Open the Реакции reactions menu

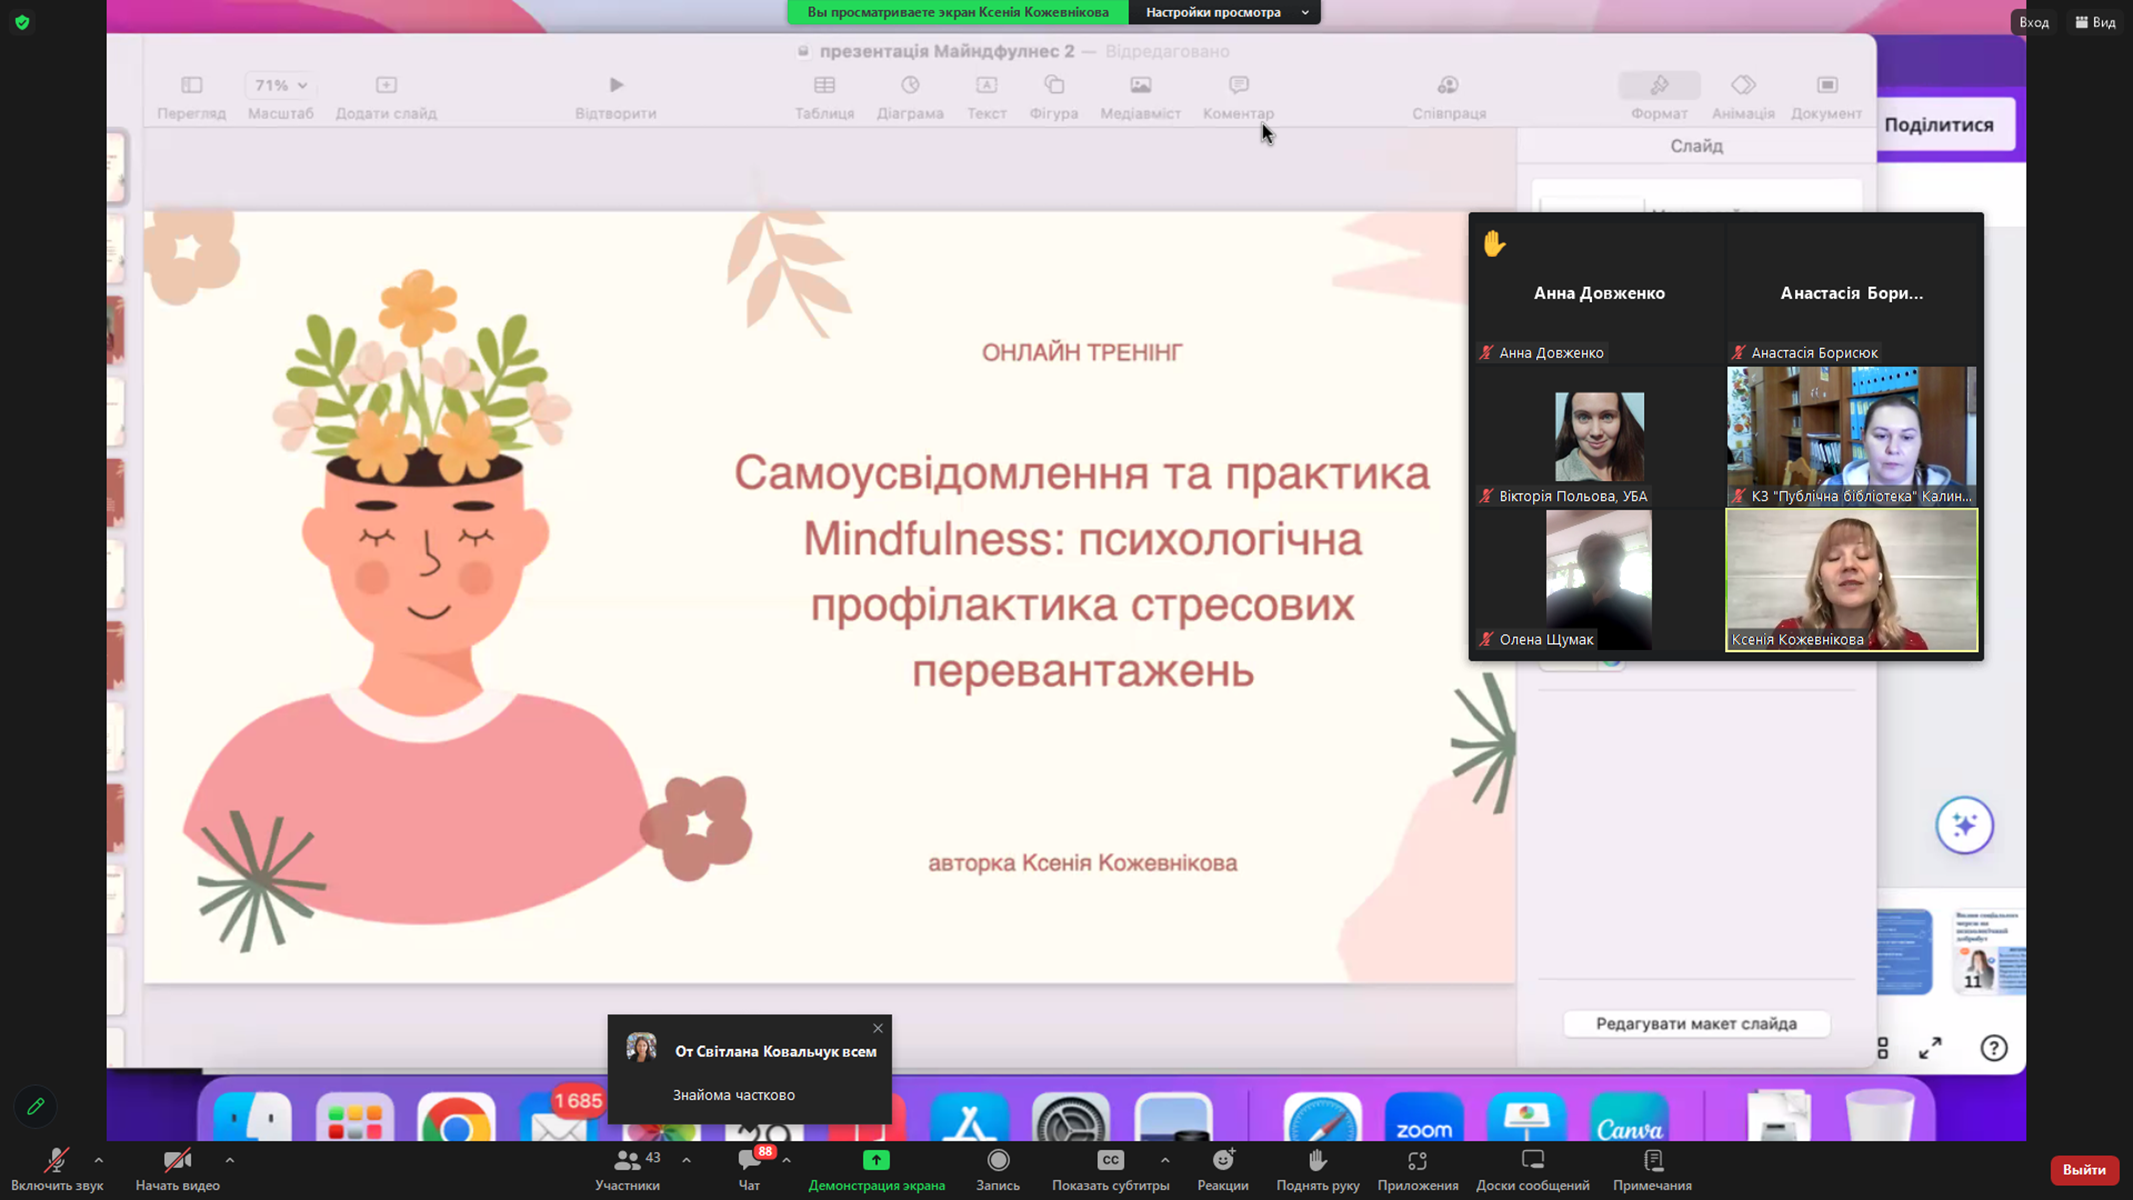tap(1223, 1169)
